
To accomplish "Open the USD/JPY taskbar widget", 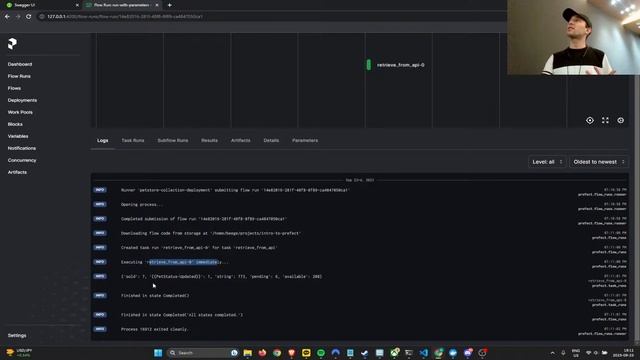I will tap(19, 353).
